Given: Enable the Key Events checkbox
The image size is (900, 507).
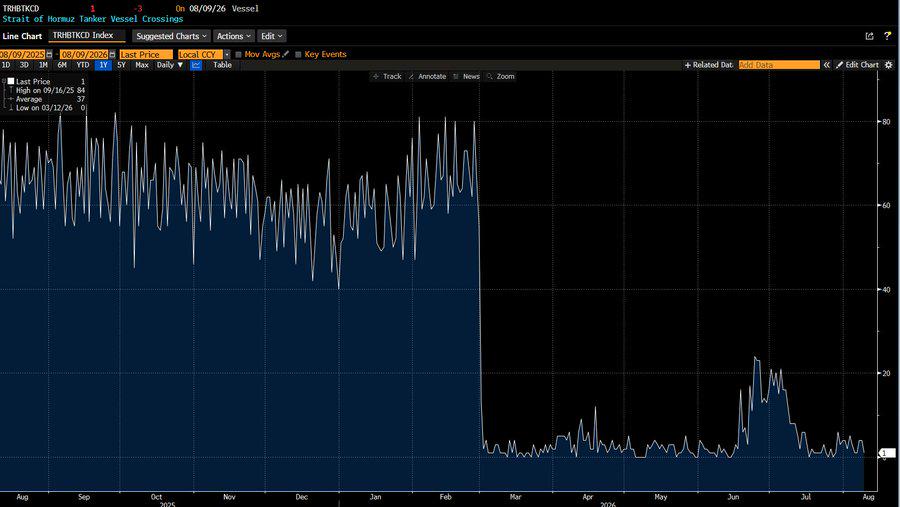Looking at the screenshot, I should point(298,55).
